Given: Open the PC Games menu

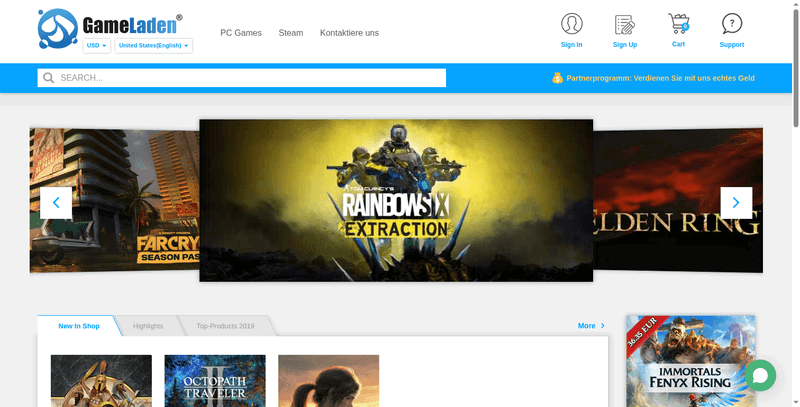Looking at the screenshot, I should [241, 33].
